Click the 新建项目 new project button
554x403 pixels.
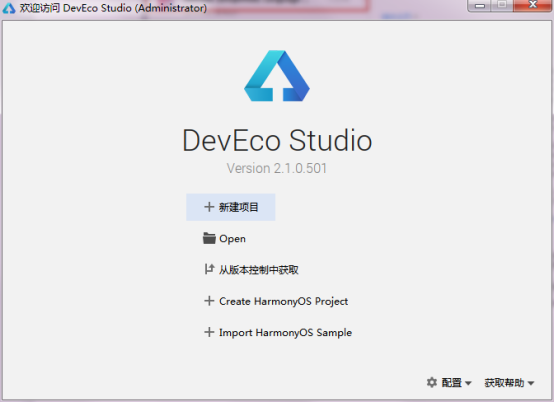pyautogui.click(x=231, y=207)
